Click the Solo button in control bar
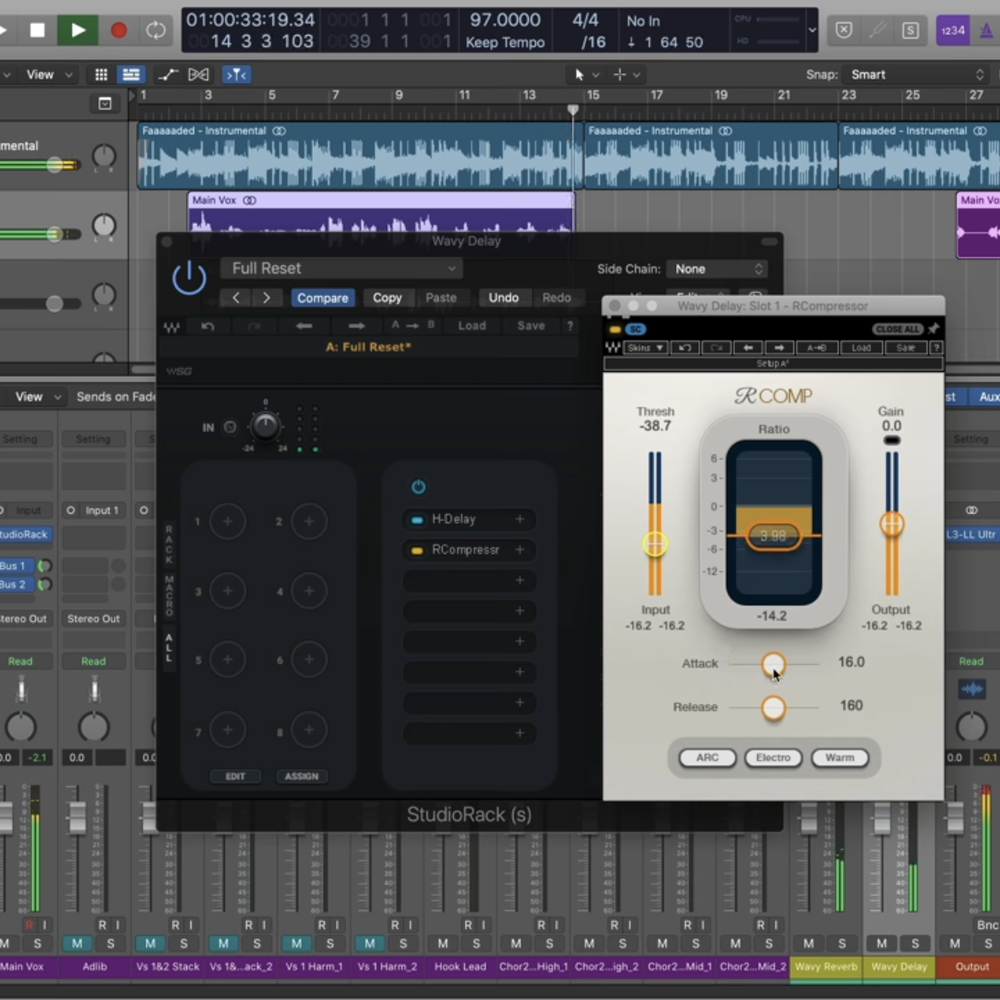Screen dimensions: 1000x1000 [x=910, y=30]
